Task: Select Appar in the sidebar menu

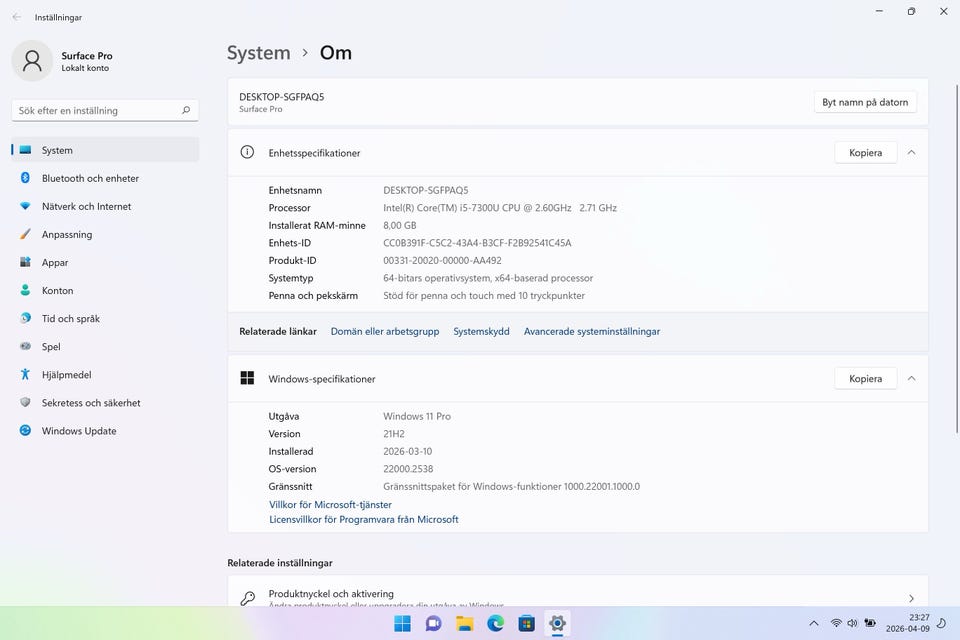Action: tap(55, 262)
